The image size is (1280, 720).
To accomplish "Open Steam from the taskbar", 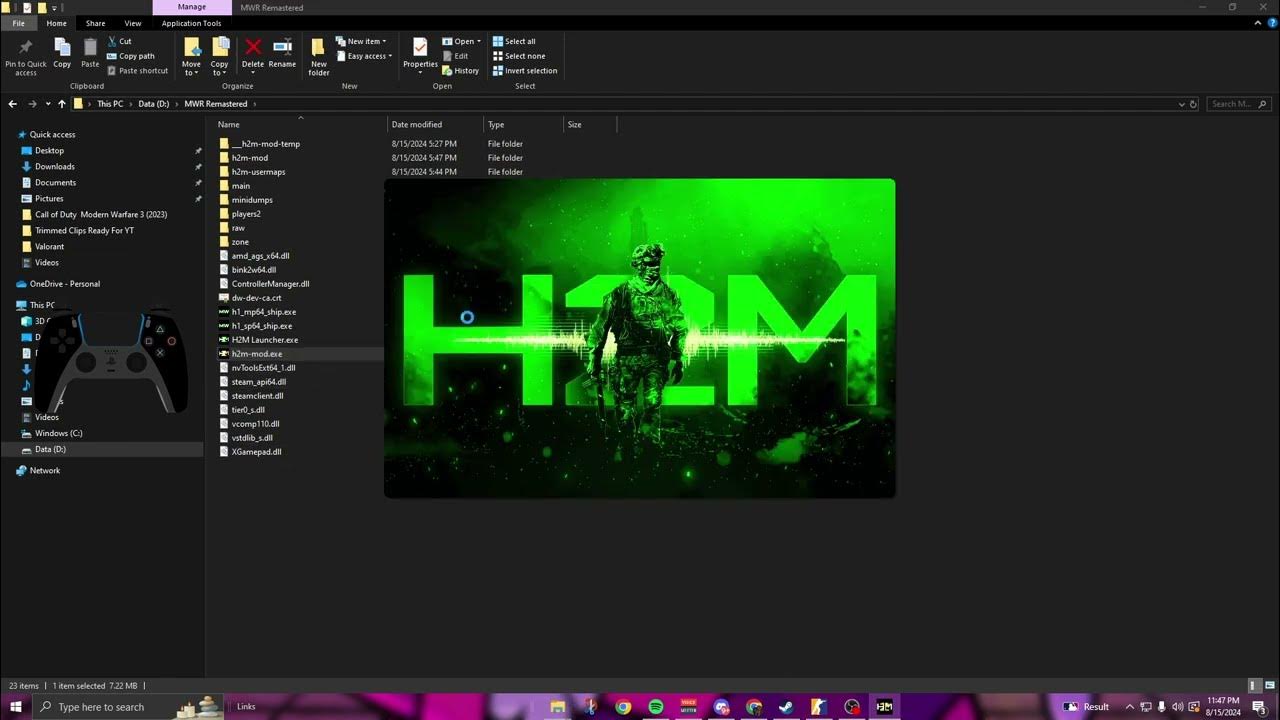I will (786, 707).
